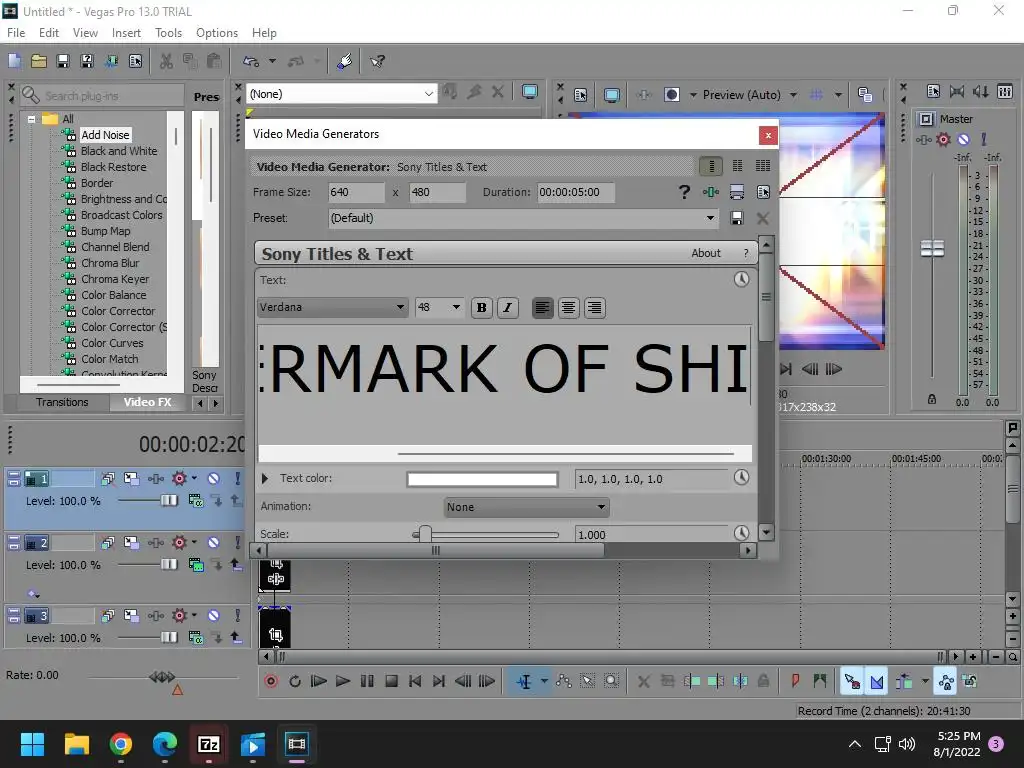The height and width of the screenshot is (768, 1024).
Task: Click the Video Output FX icon in preview
Action: click(x=644, y=95)
